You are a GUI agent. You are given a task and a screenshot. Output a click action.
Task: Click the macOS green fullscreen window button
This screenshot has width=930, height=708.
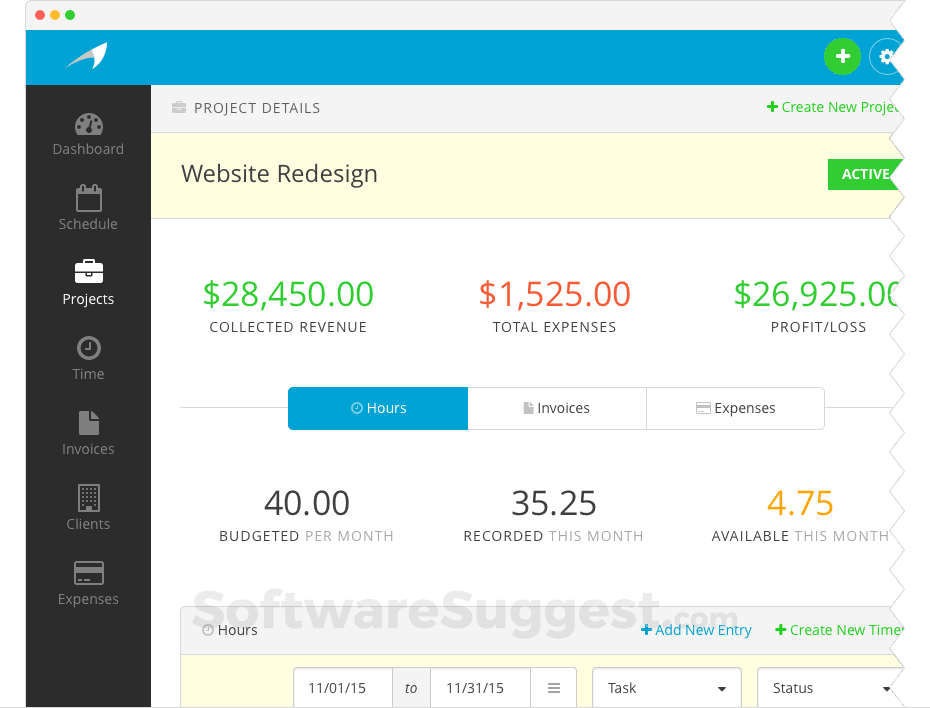tap(70, 15)
